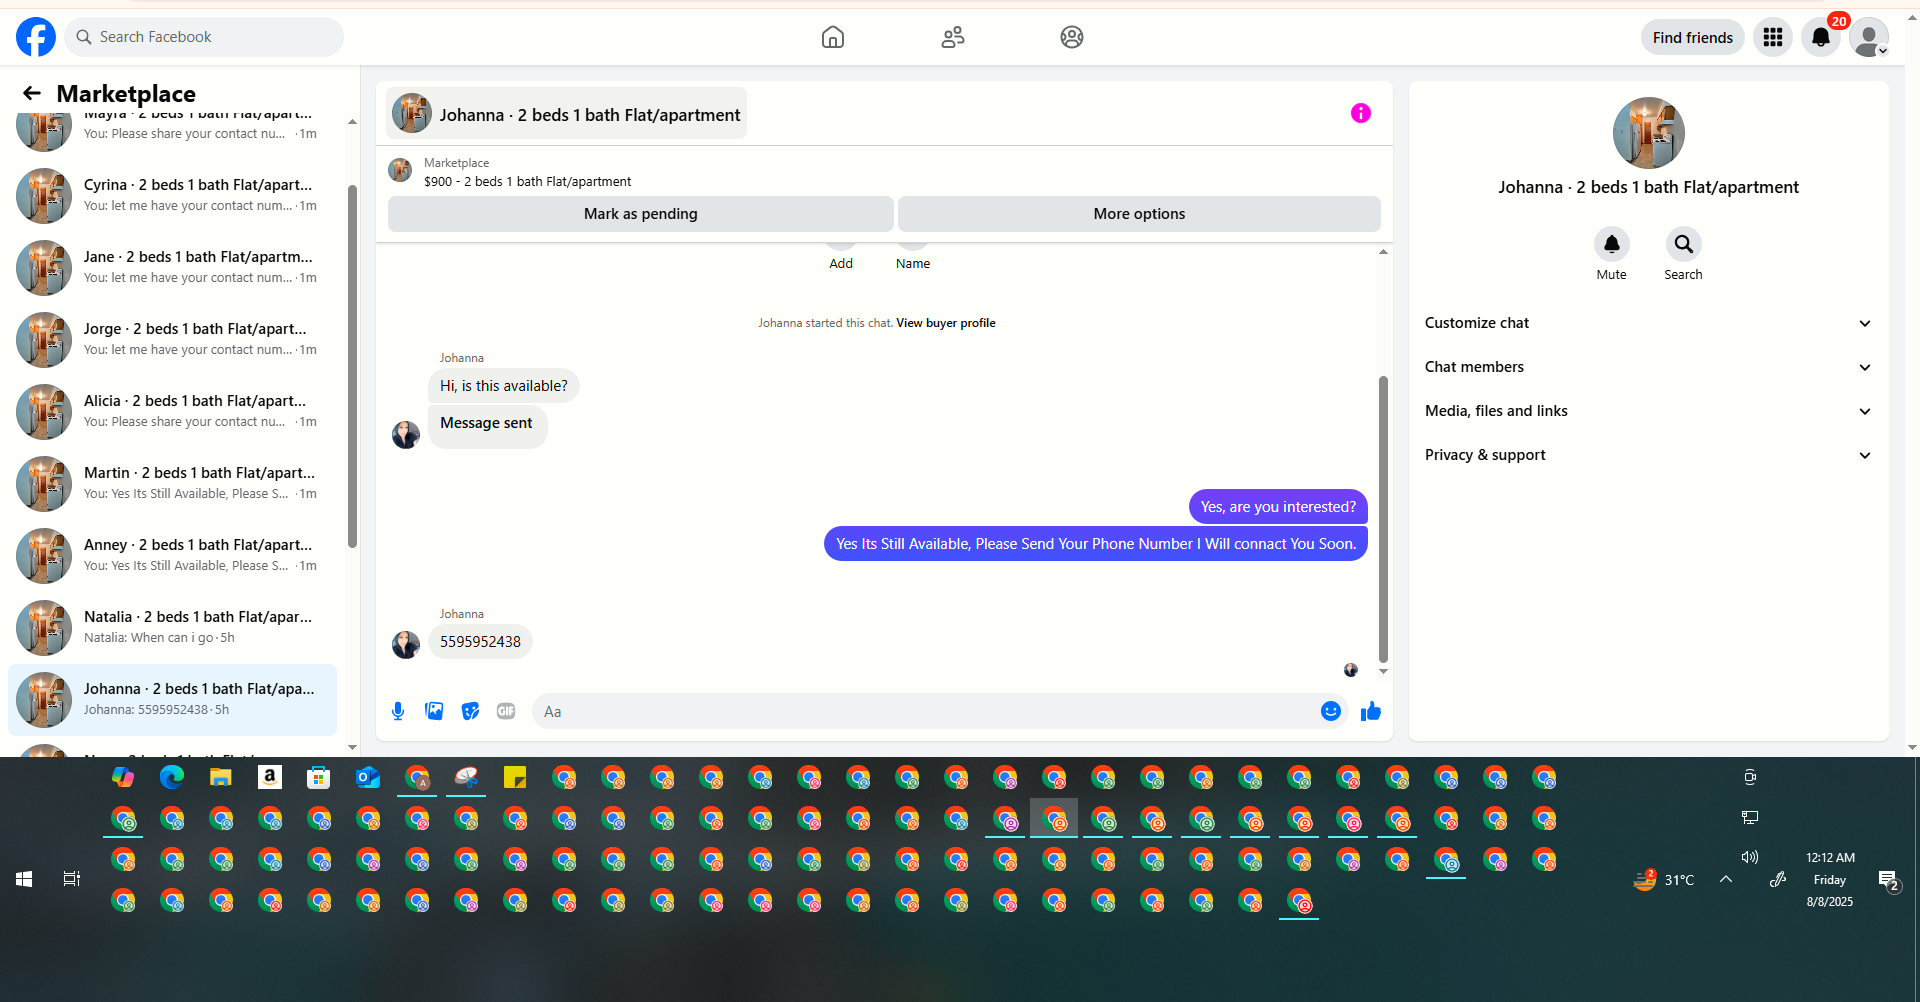Open Sticky Notes from the taskbar
1920x1002 pixels.
coord(515,777)
